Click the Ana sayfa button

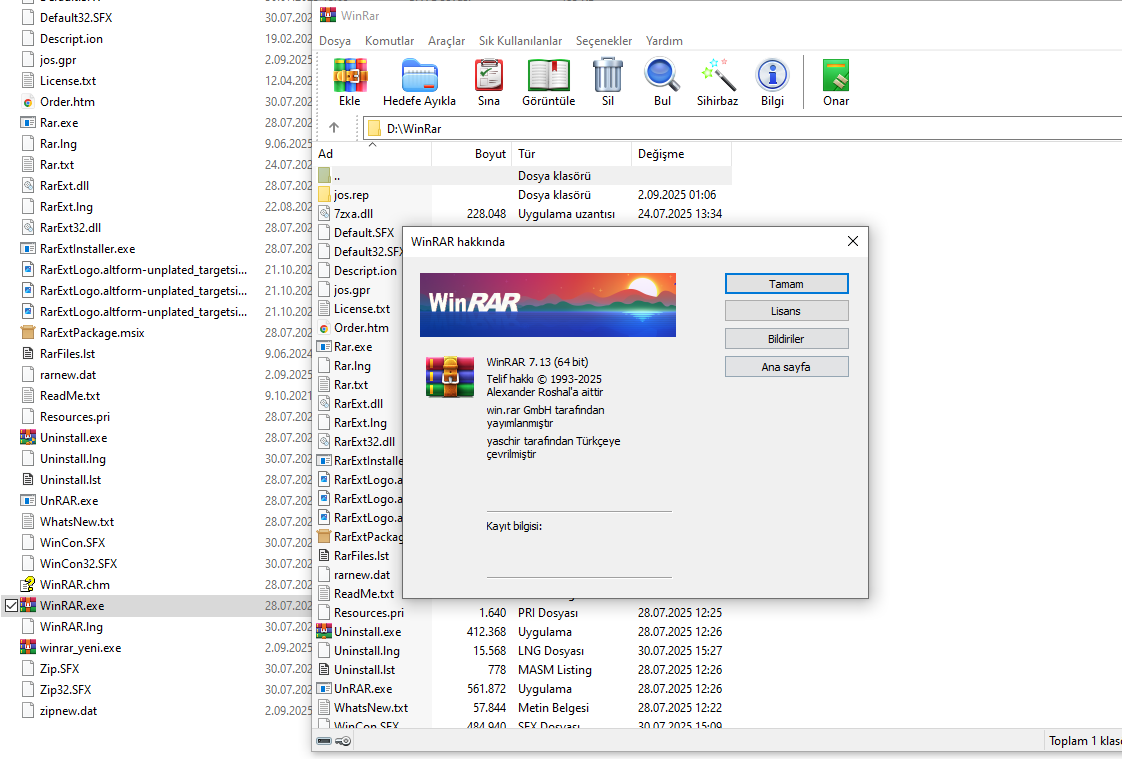(x=786, y=367)
